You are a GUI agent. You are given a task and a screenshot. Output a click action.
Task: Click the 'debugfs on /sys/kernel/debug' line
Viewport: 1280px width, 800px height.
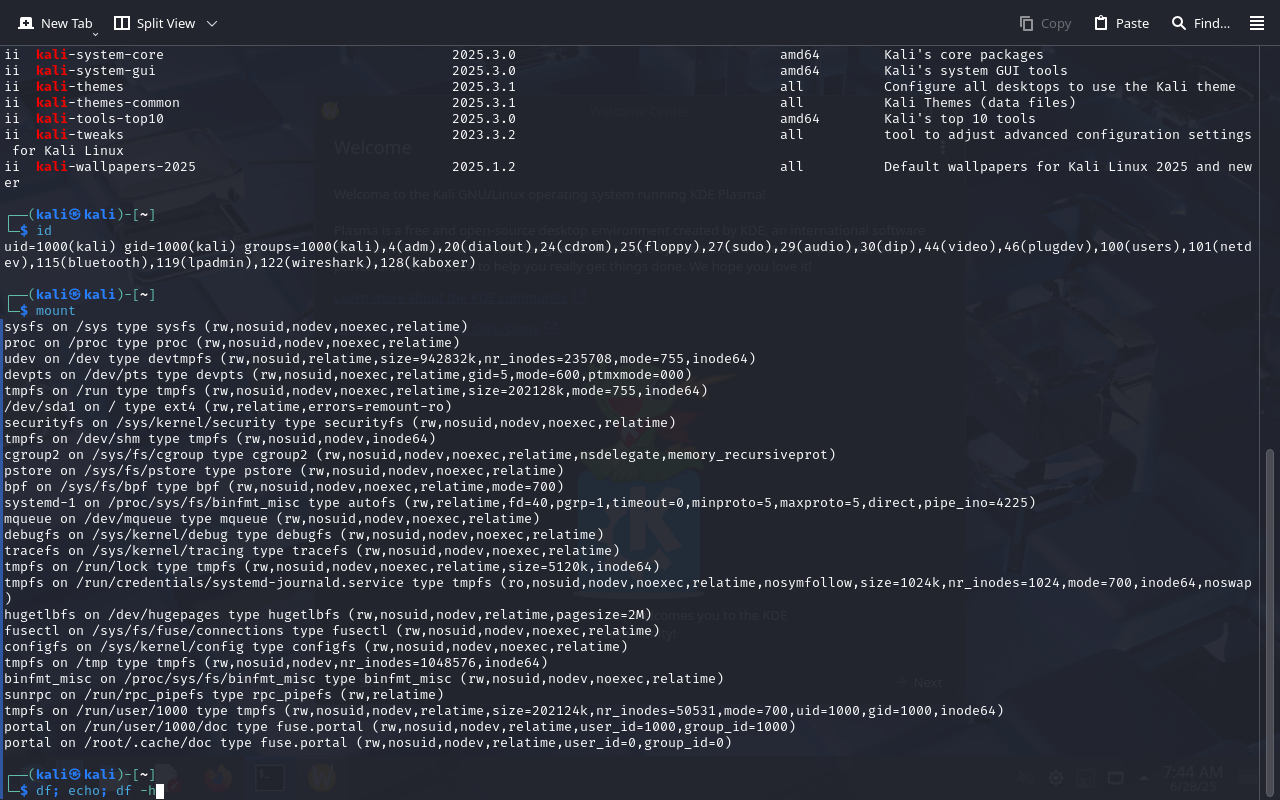pyautogui.click(x=304, y=535)
